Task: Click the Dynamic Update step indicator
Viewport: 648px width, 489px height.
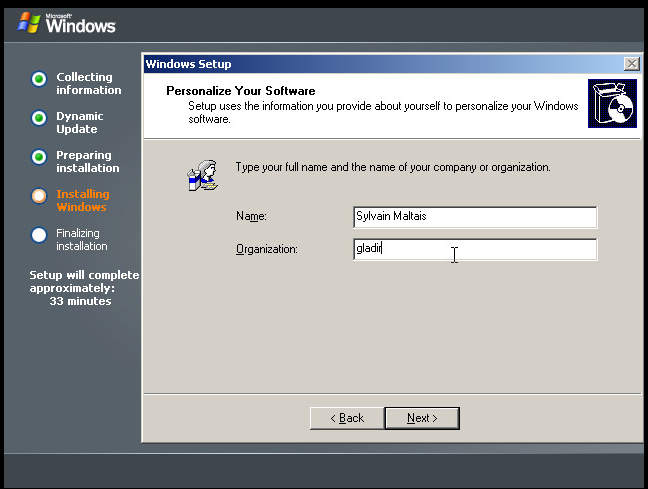Action: point(39,118)
